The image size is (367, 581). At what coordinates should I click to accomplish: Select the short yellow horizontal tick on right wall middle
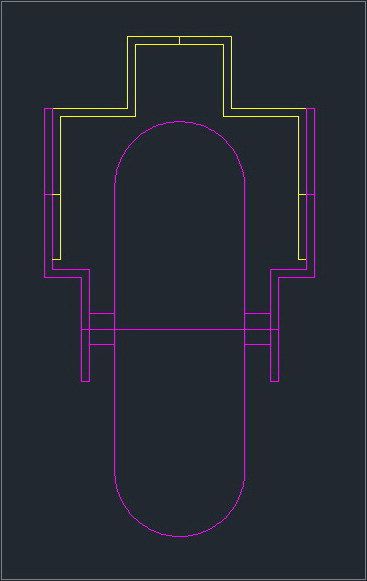[x=302, y=194]
